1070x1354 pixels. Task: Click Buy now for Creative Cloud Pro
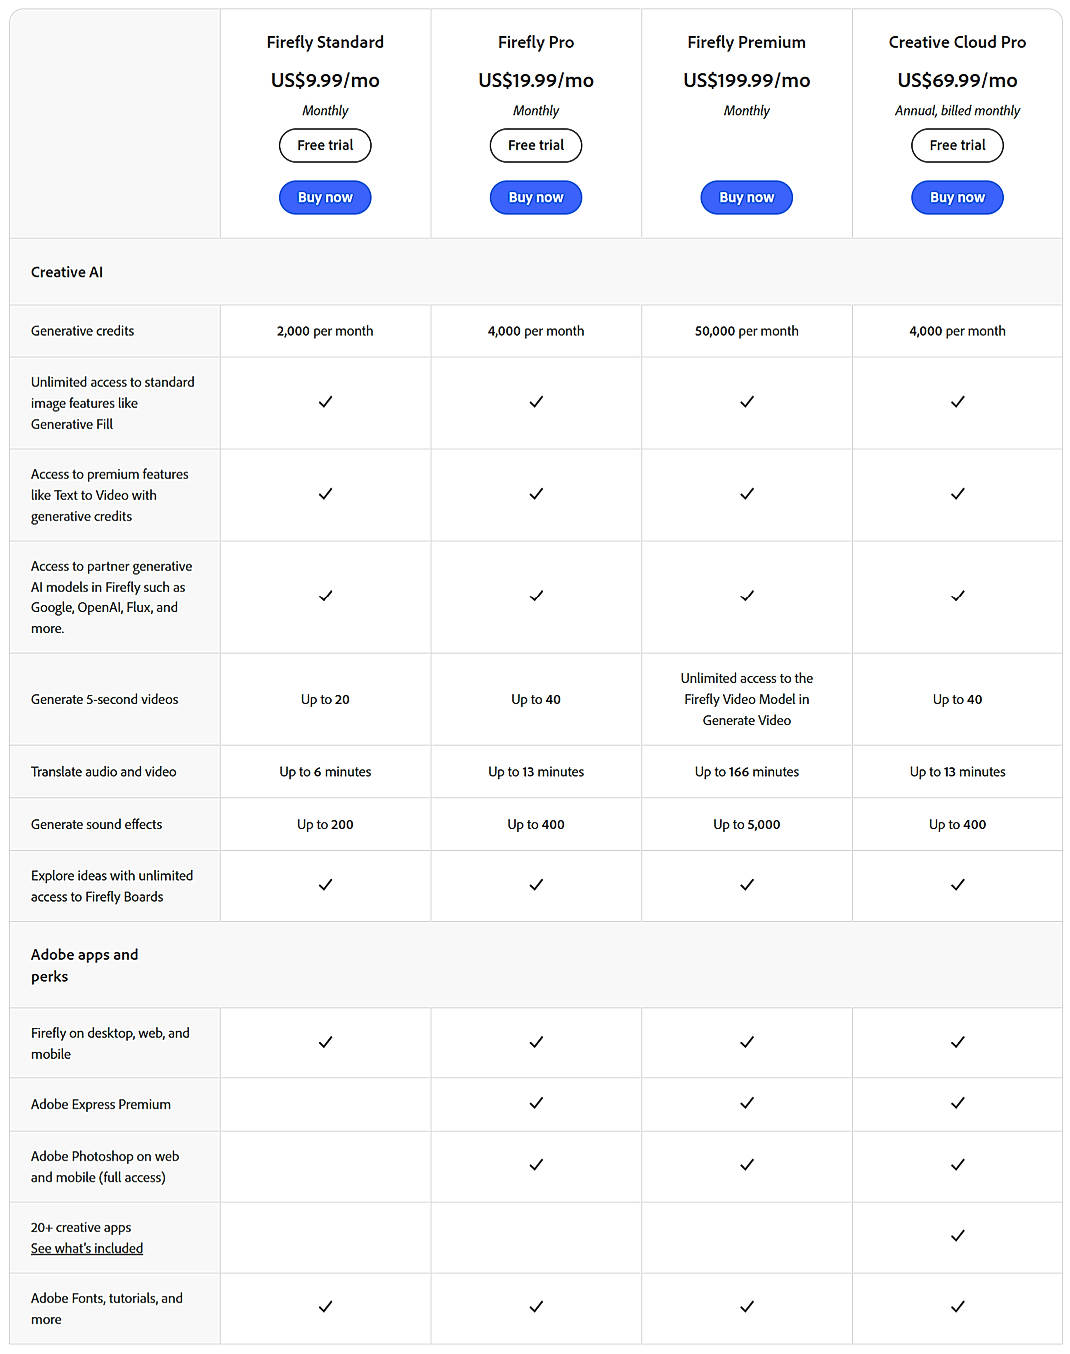[x=957, y=197]
